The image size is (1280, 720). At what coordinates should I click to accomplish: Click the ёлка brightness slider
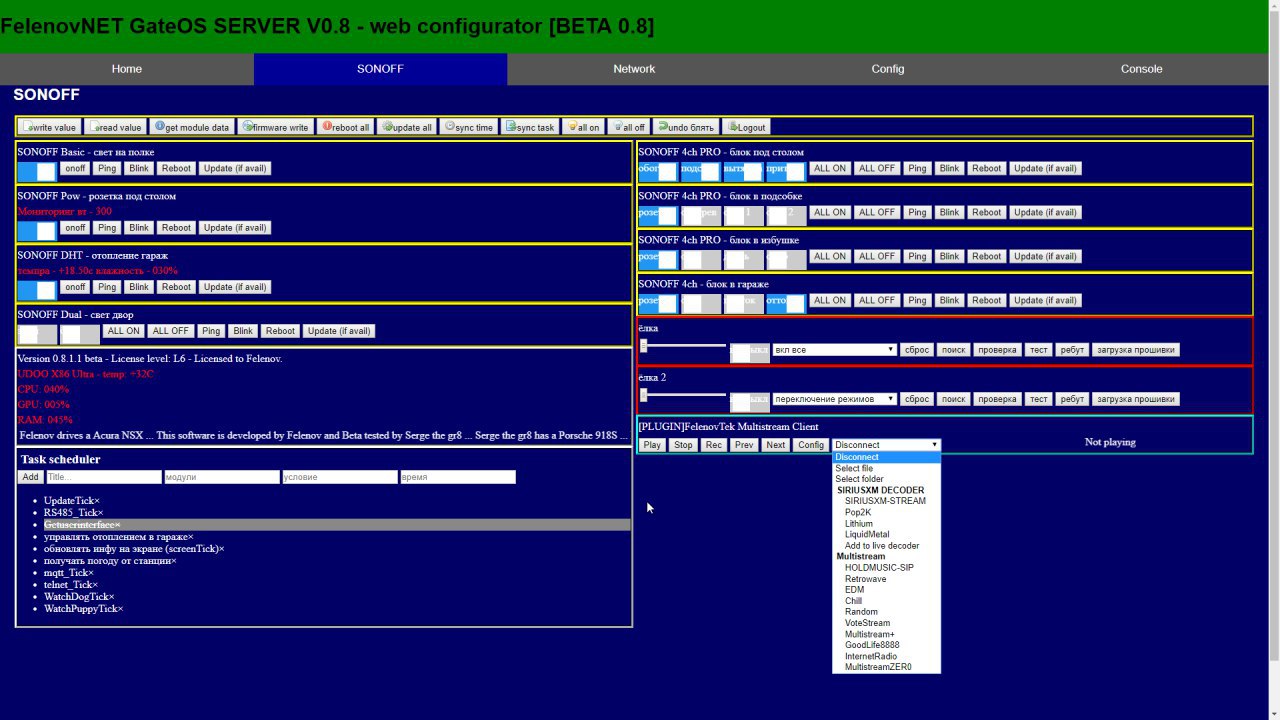683,346
